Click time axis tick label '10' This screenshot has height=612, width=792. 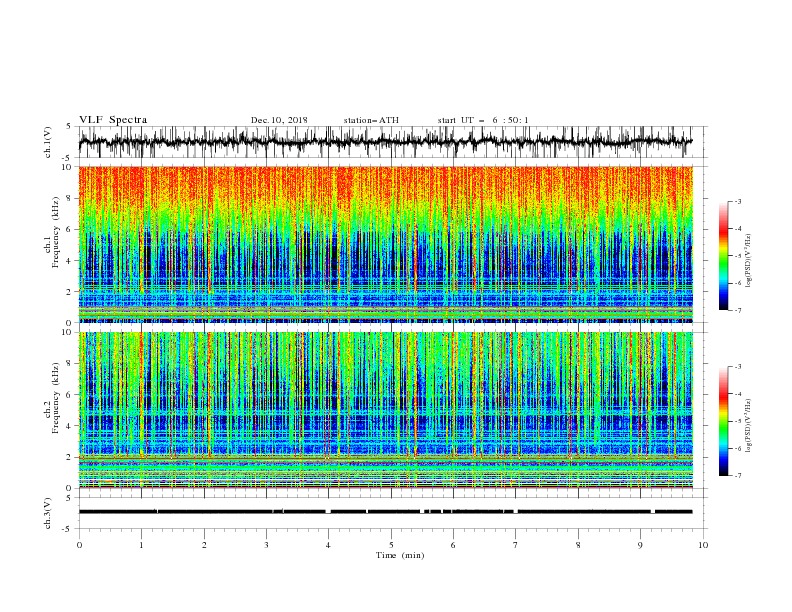coord(703,545)
